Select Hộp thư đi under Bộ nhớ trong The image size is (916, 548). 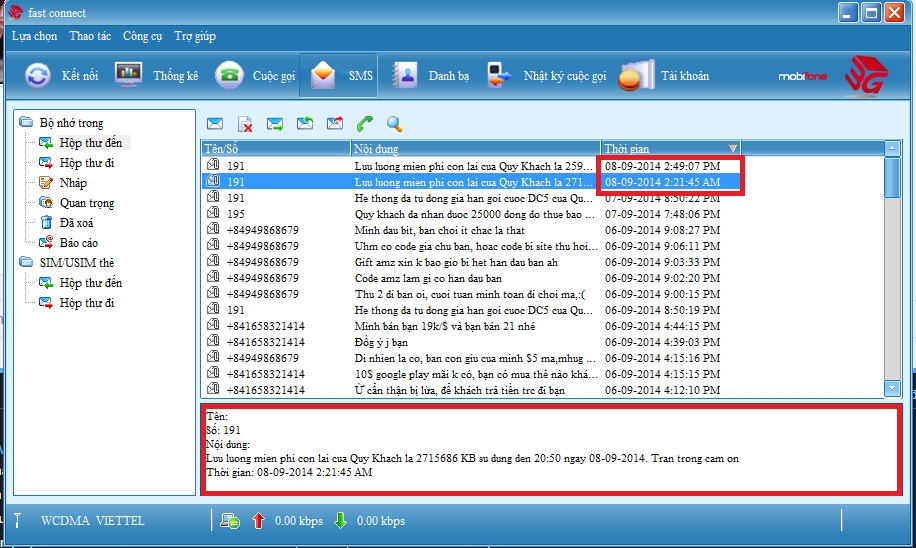click(86, 163)
